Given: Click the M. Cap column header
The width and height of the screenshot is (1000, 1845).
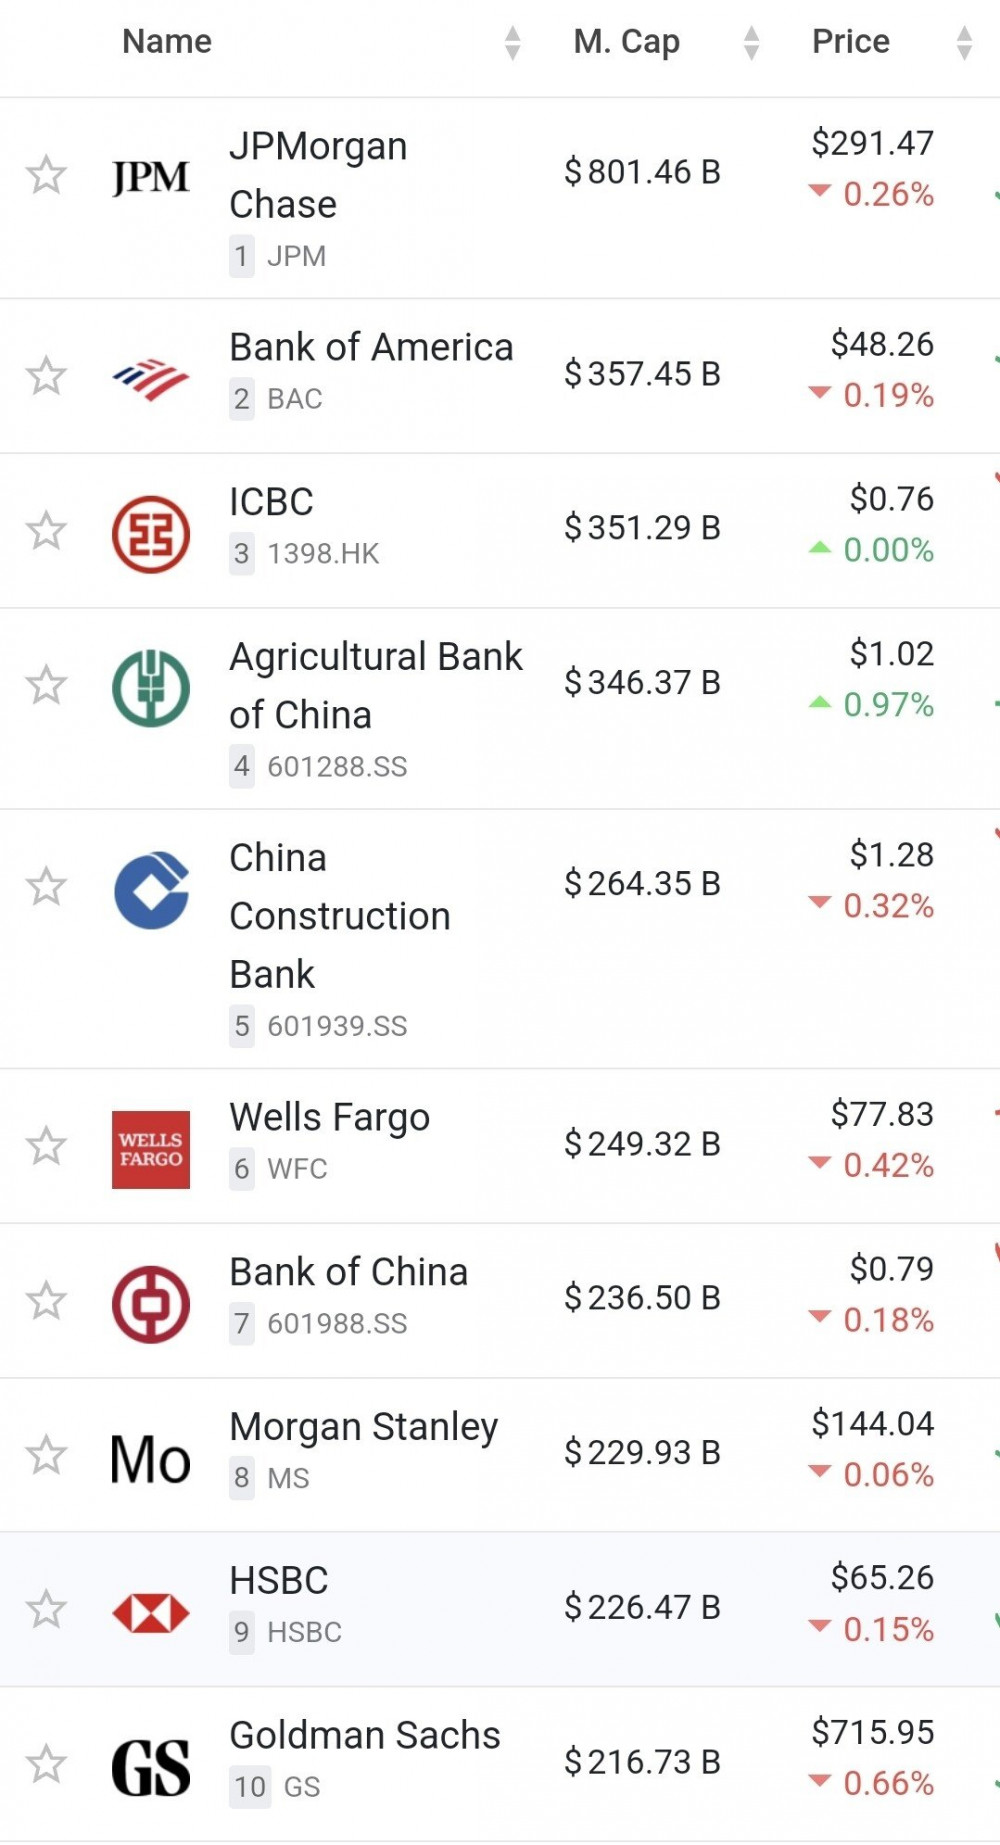Looking at the screenshot, I should 626,42.
